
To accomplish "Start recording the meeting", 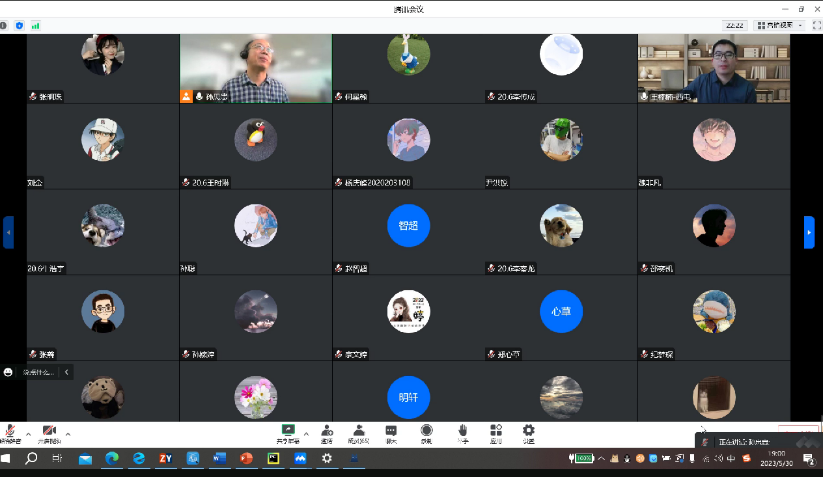I will [x=426, y=432].
